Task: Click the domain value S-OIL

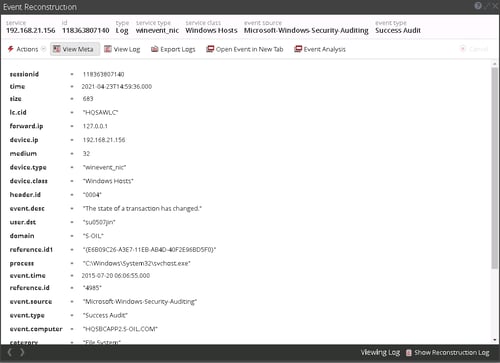Action: point(93,236)
